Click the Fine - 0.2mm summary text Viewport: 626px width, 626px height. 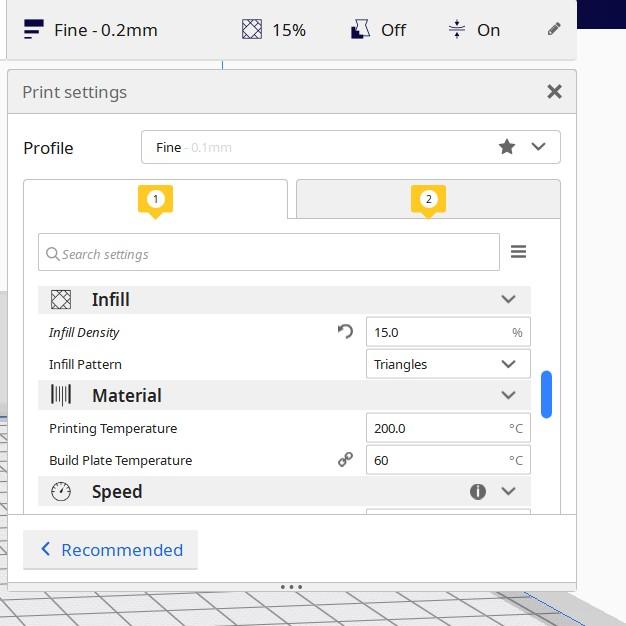(106, 30)
